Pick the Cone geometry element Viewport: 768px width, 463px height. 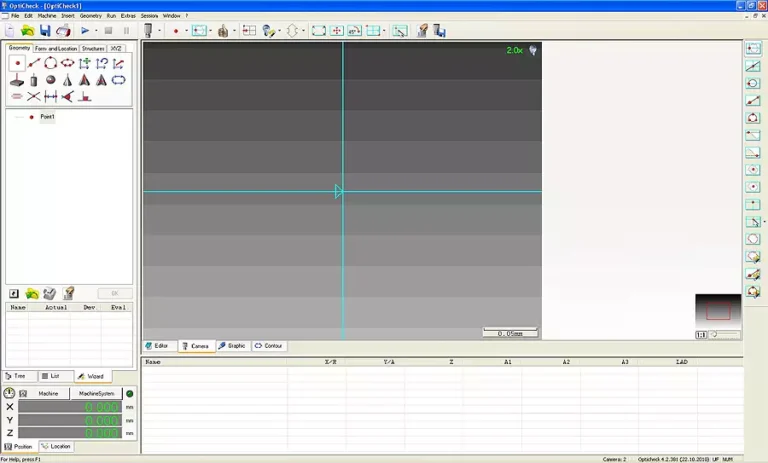[x=67, y=80]
